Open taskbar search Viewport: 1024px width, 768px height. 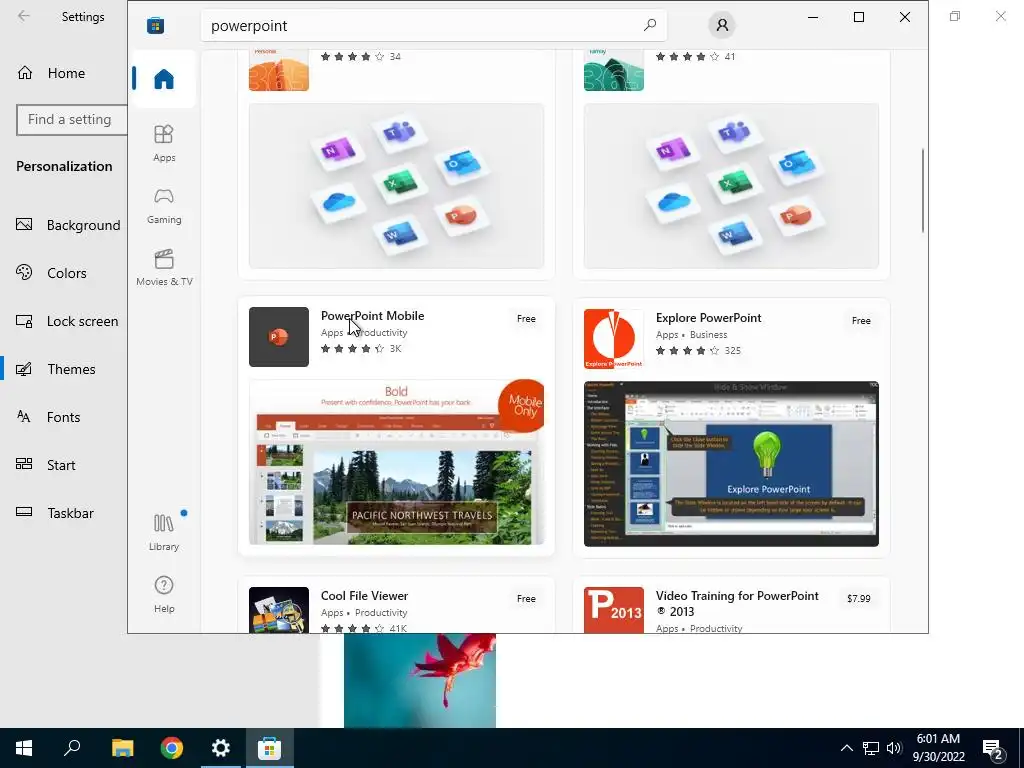pyautogui.click(x=72, y=748)
